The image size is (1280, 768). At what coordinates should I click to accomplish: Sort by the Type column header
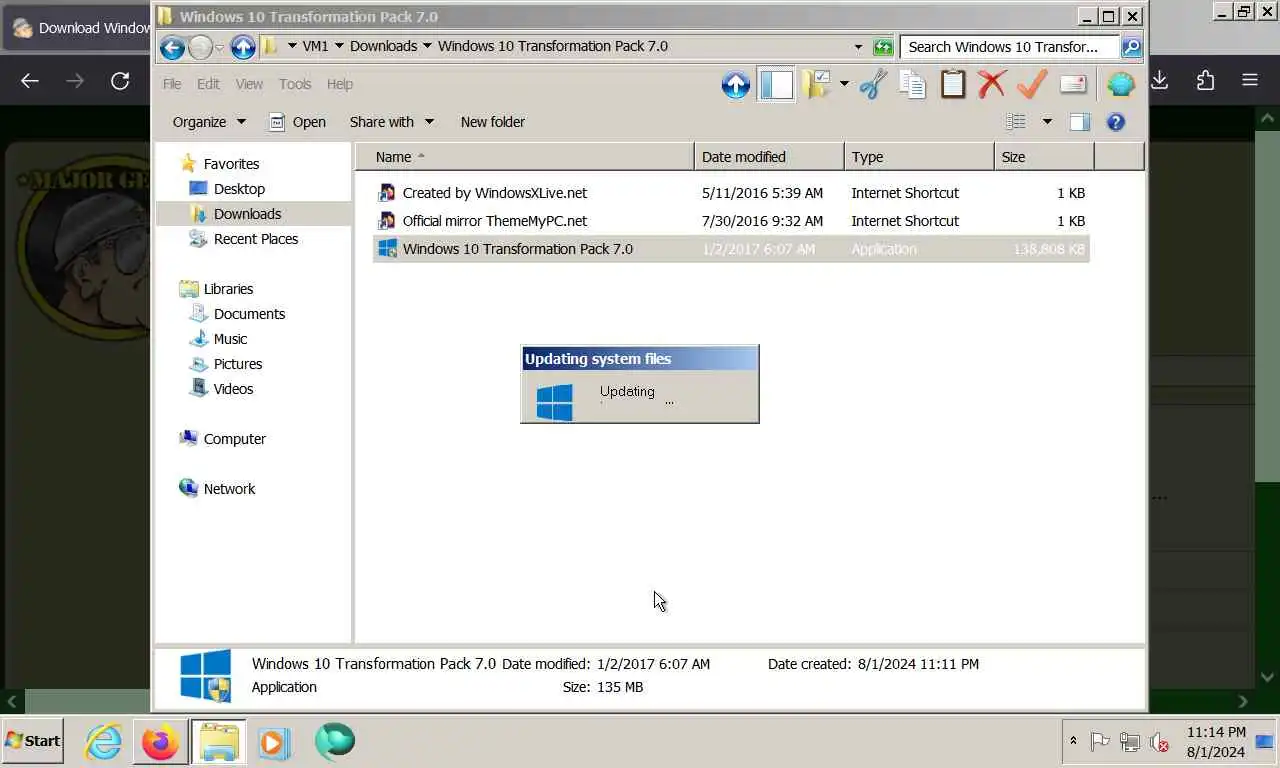[919, 157]
